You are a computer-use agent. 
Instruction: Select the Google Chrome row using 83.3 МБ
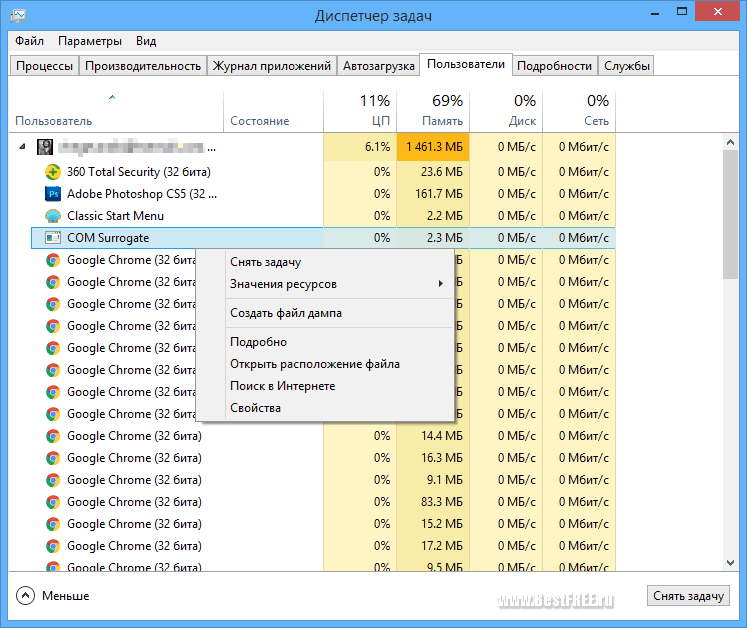point(323,502)
